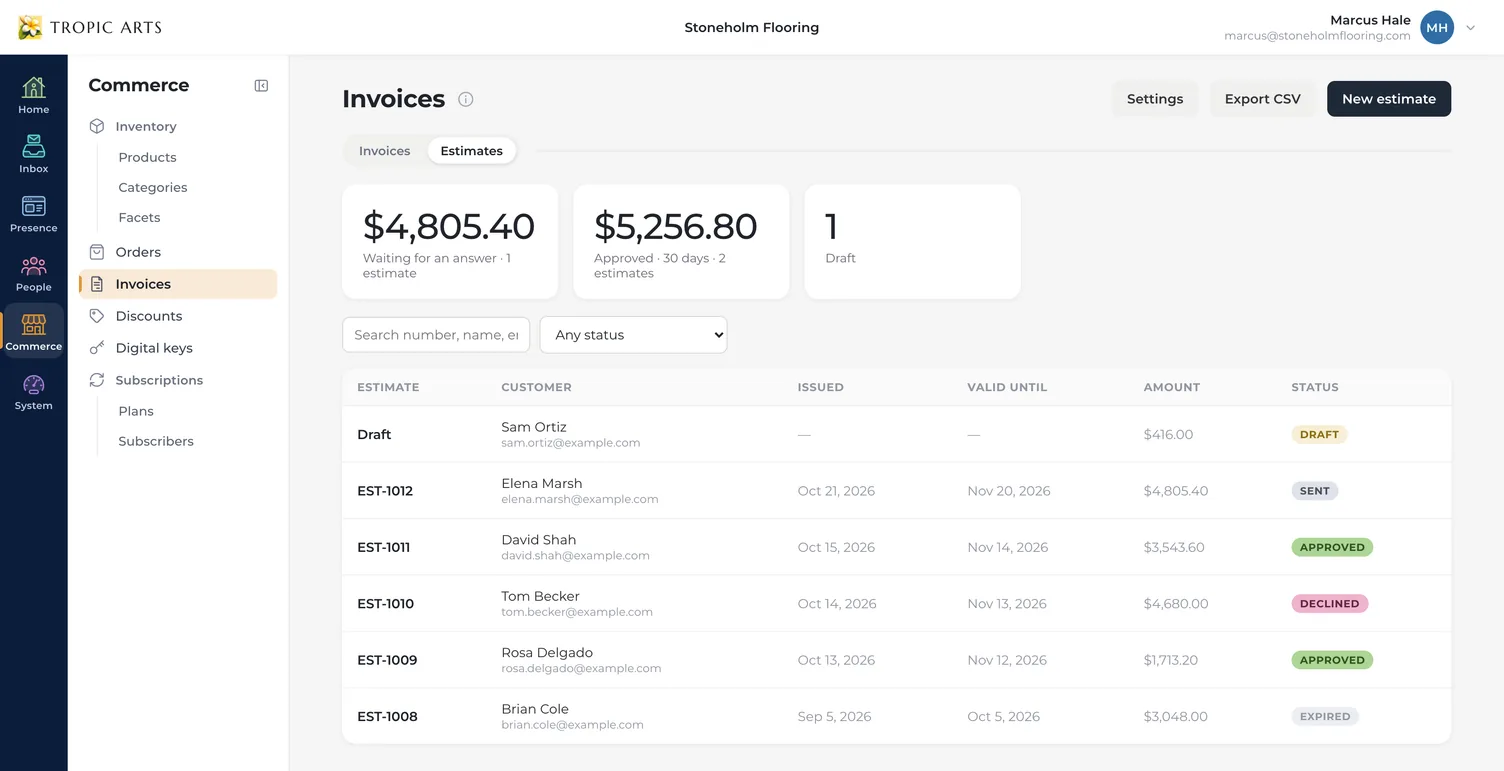Viewport: 1504px width, 771px height.
Task: Go to Presence section icon
Action: pyautogui.click(x=33, y=214)
